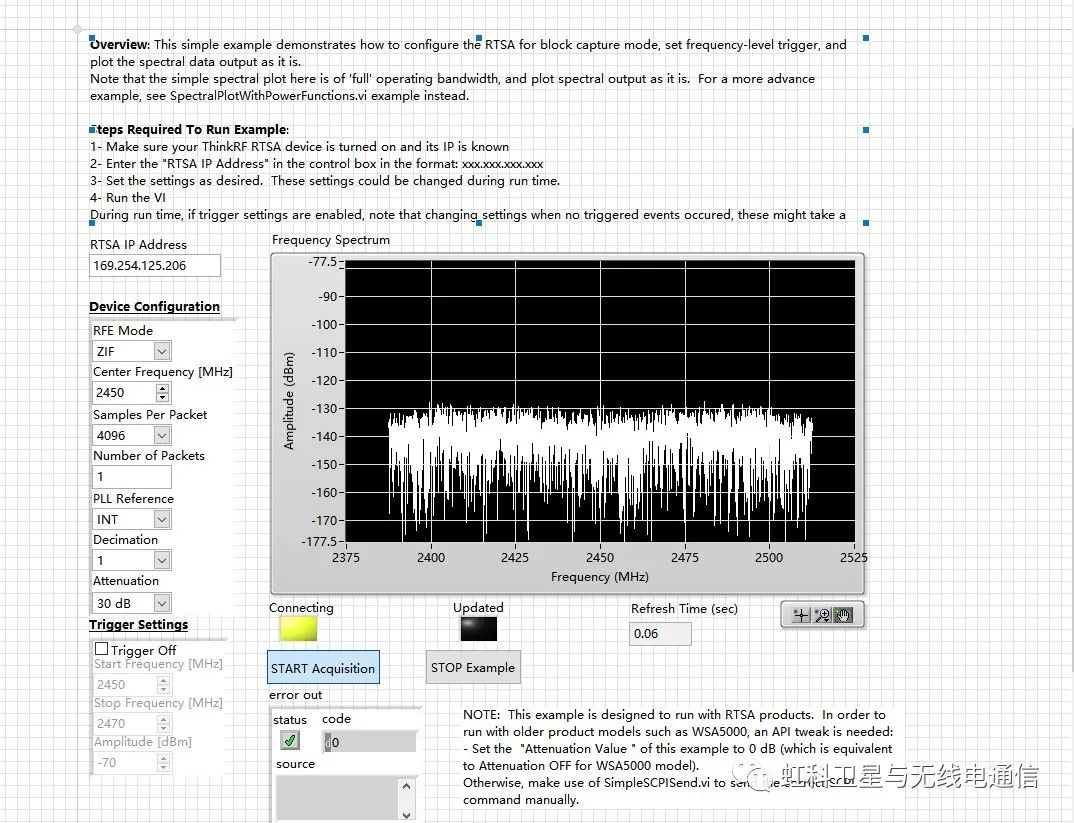Screen dimensions: 1074x823
Task: Click the increment arrow on Center Frequency
Action: [160, 388]
